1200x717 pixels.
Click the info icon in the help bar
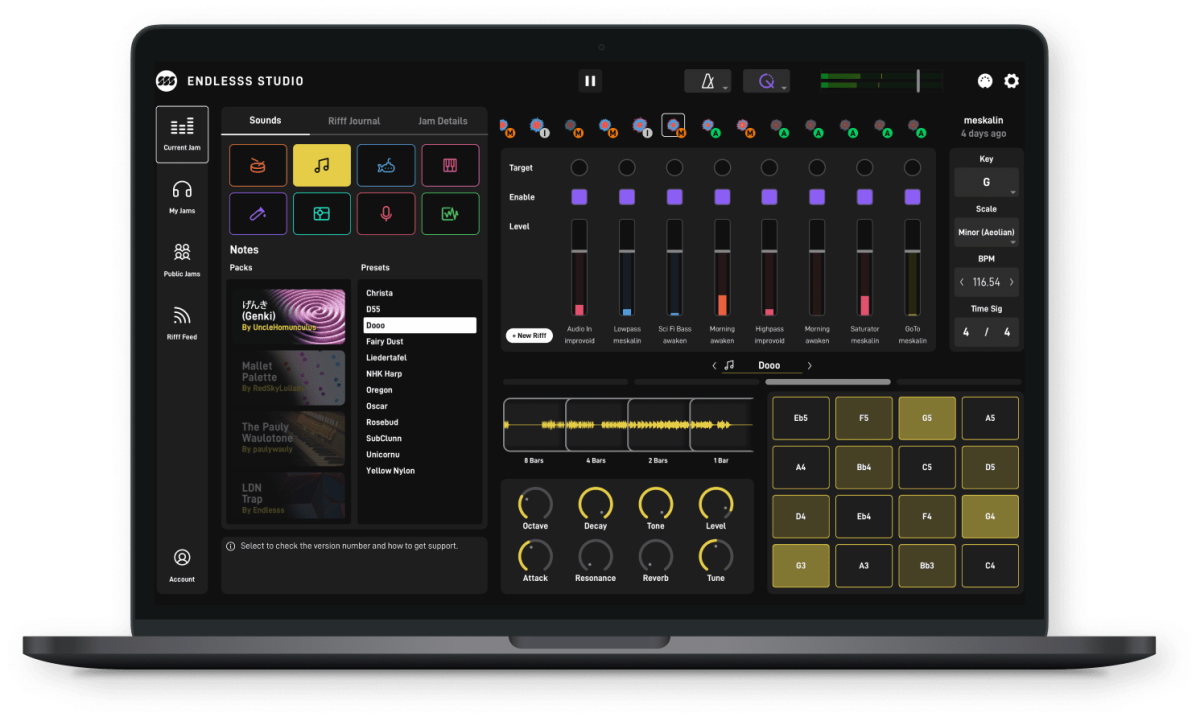[x=231, y=546]
